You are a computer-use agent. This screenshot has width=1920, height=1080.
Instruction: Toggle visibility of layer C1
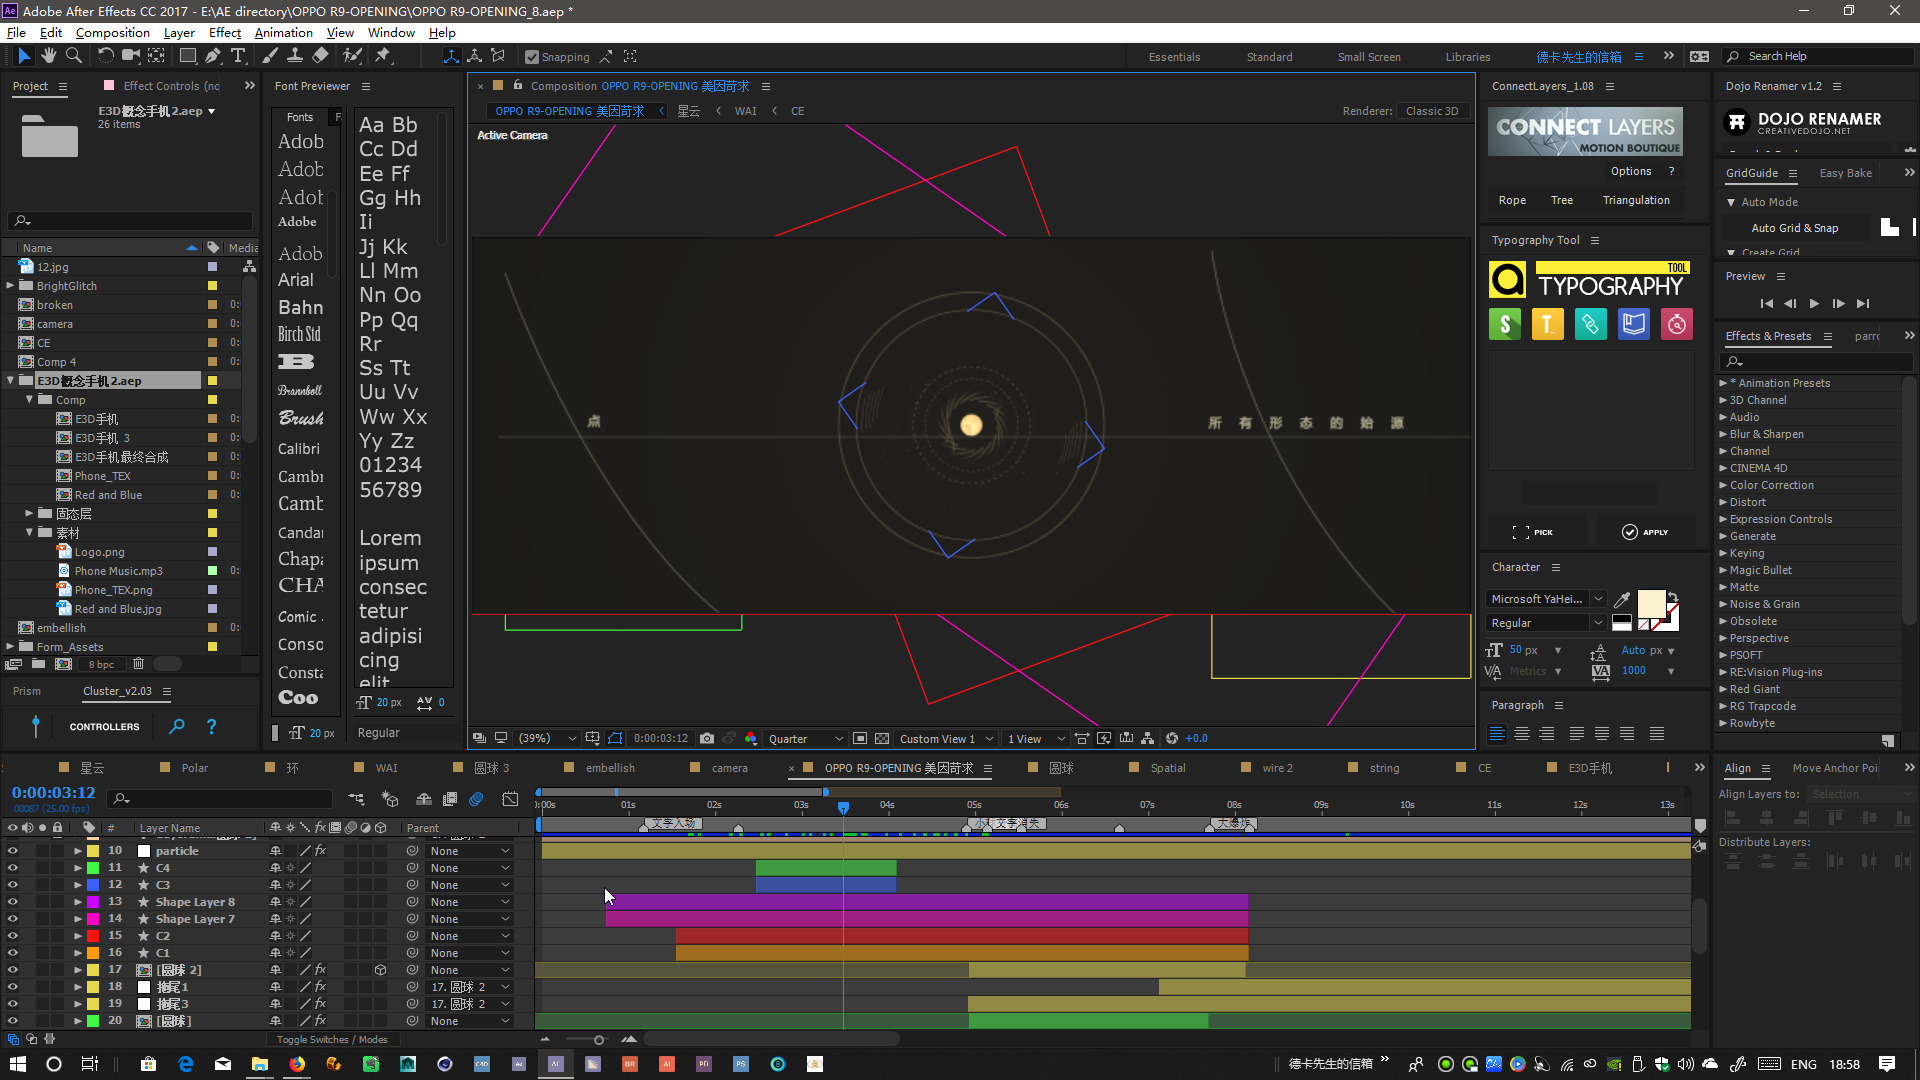(x=13, y=953)
